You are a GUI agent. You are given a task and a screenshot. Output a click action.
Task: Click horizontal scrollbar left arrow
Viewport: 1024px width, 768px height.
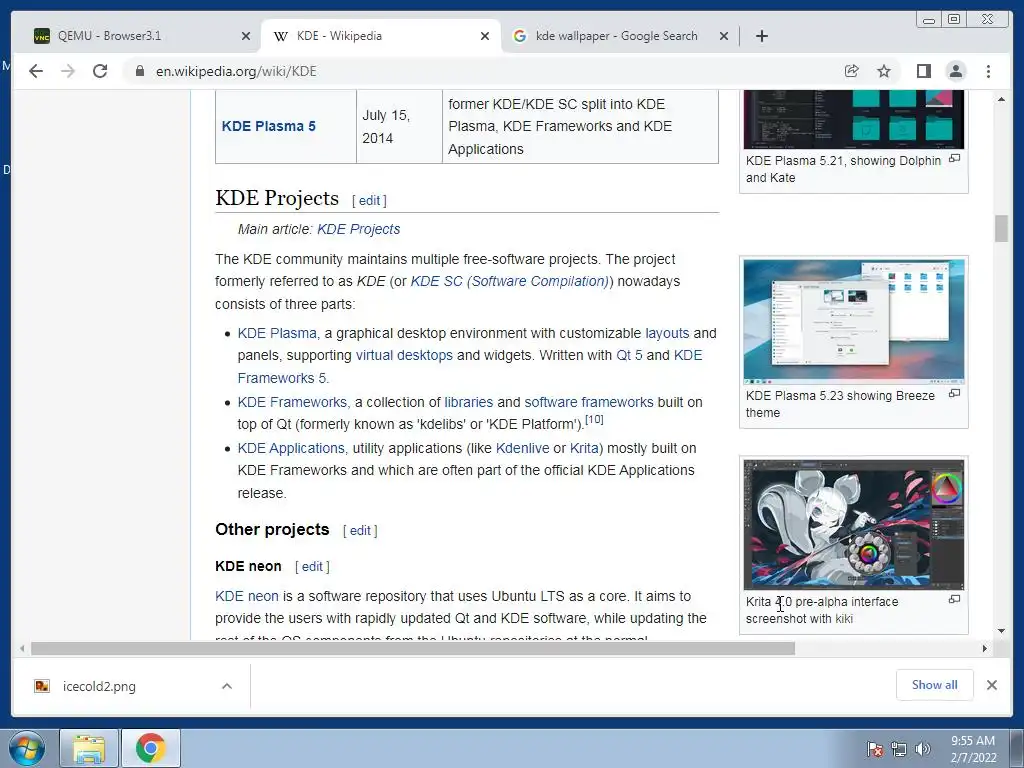coord(22,648)
